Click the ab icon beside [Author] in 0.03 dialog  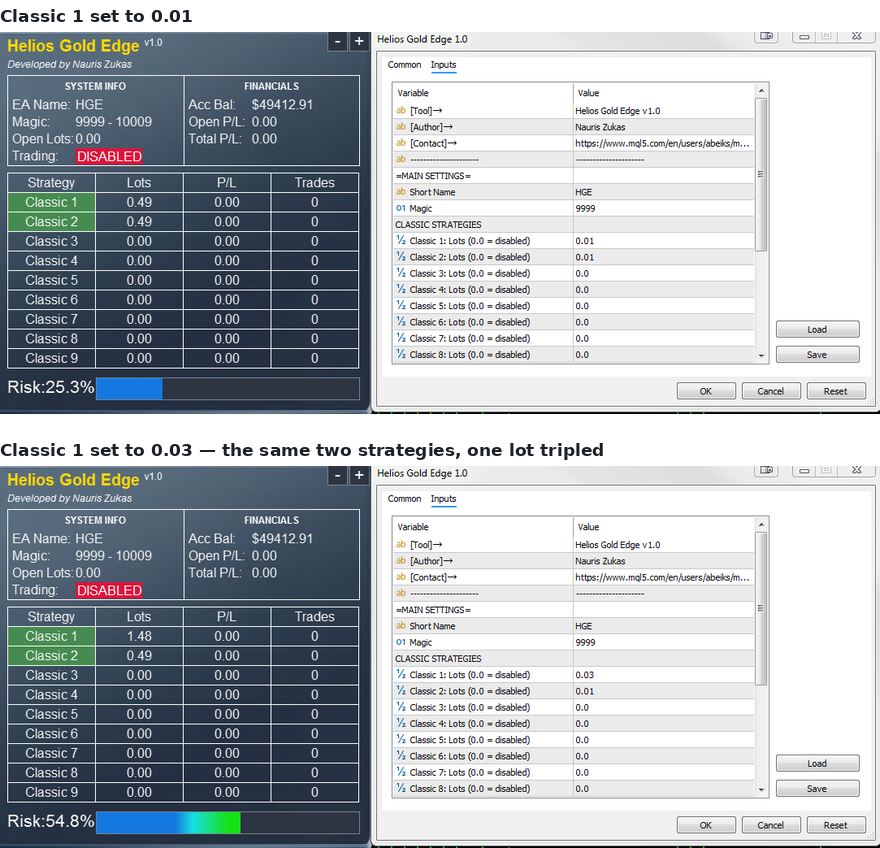401,561
